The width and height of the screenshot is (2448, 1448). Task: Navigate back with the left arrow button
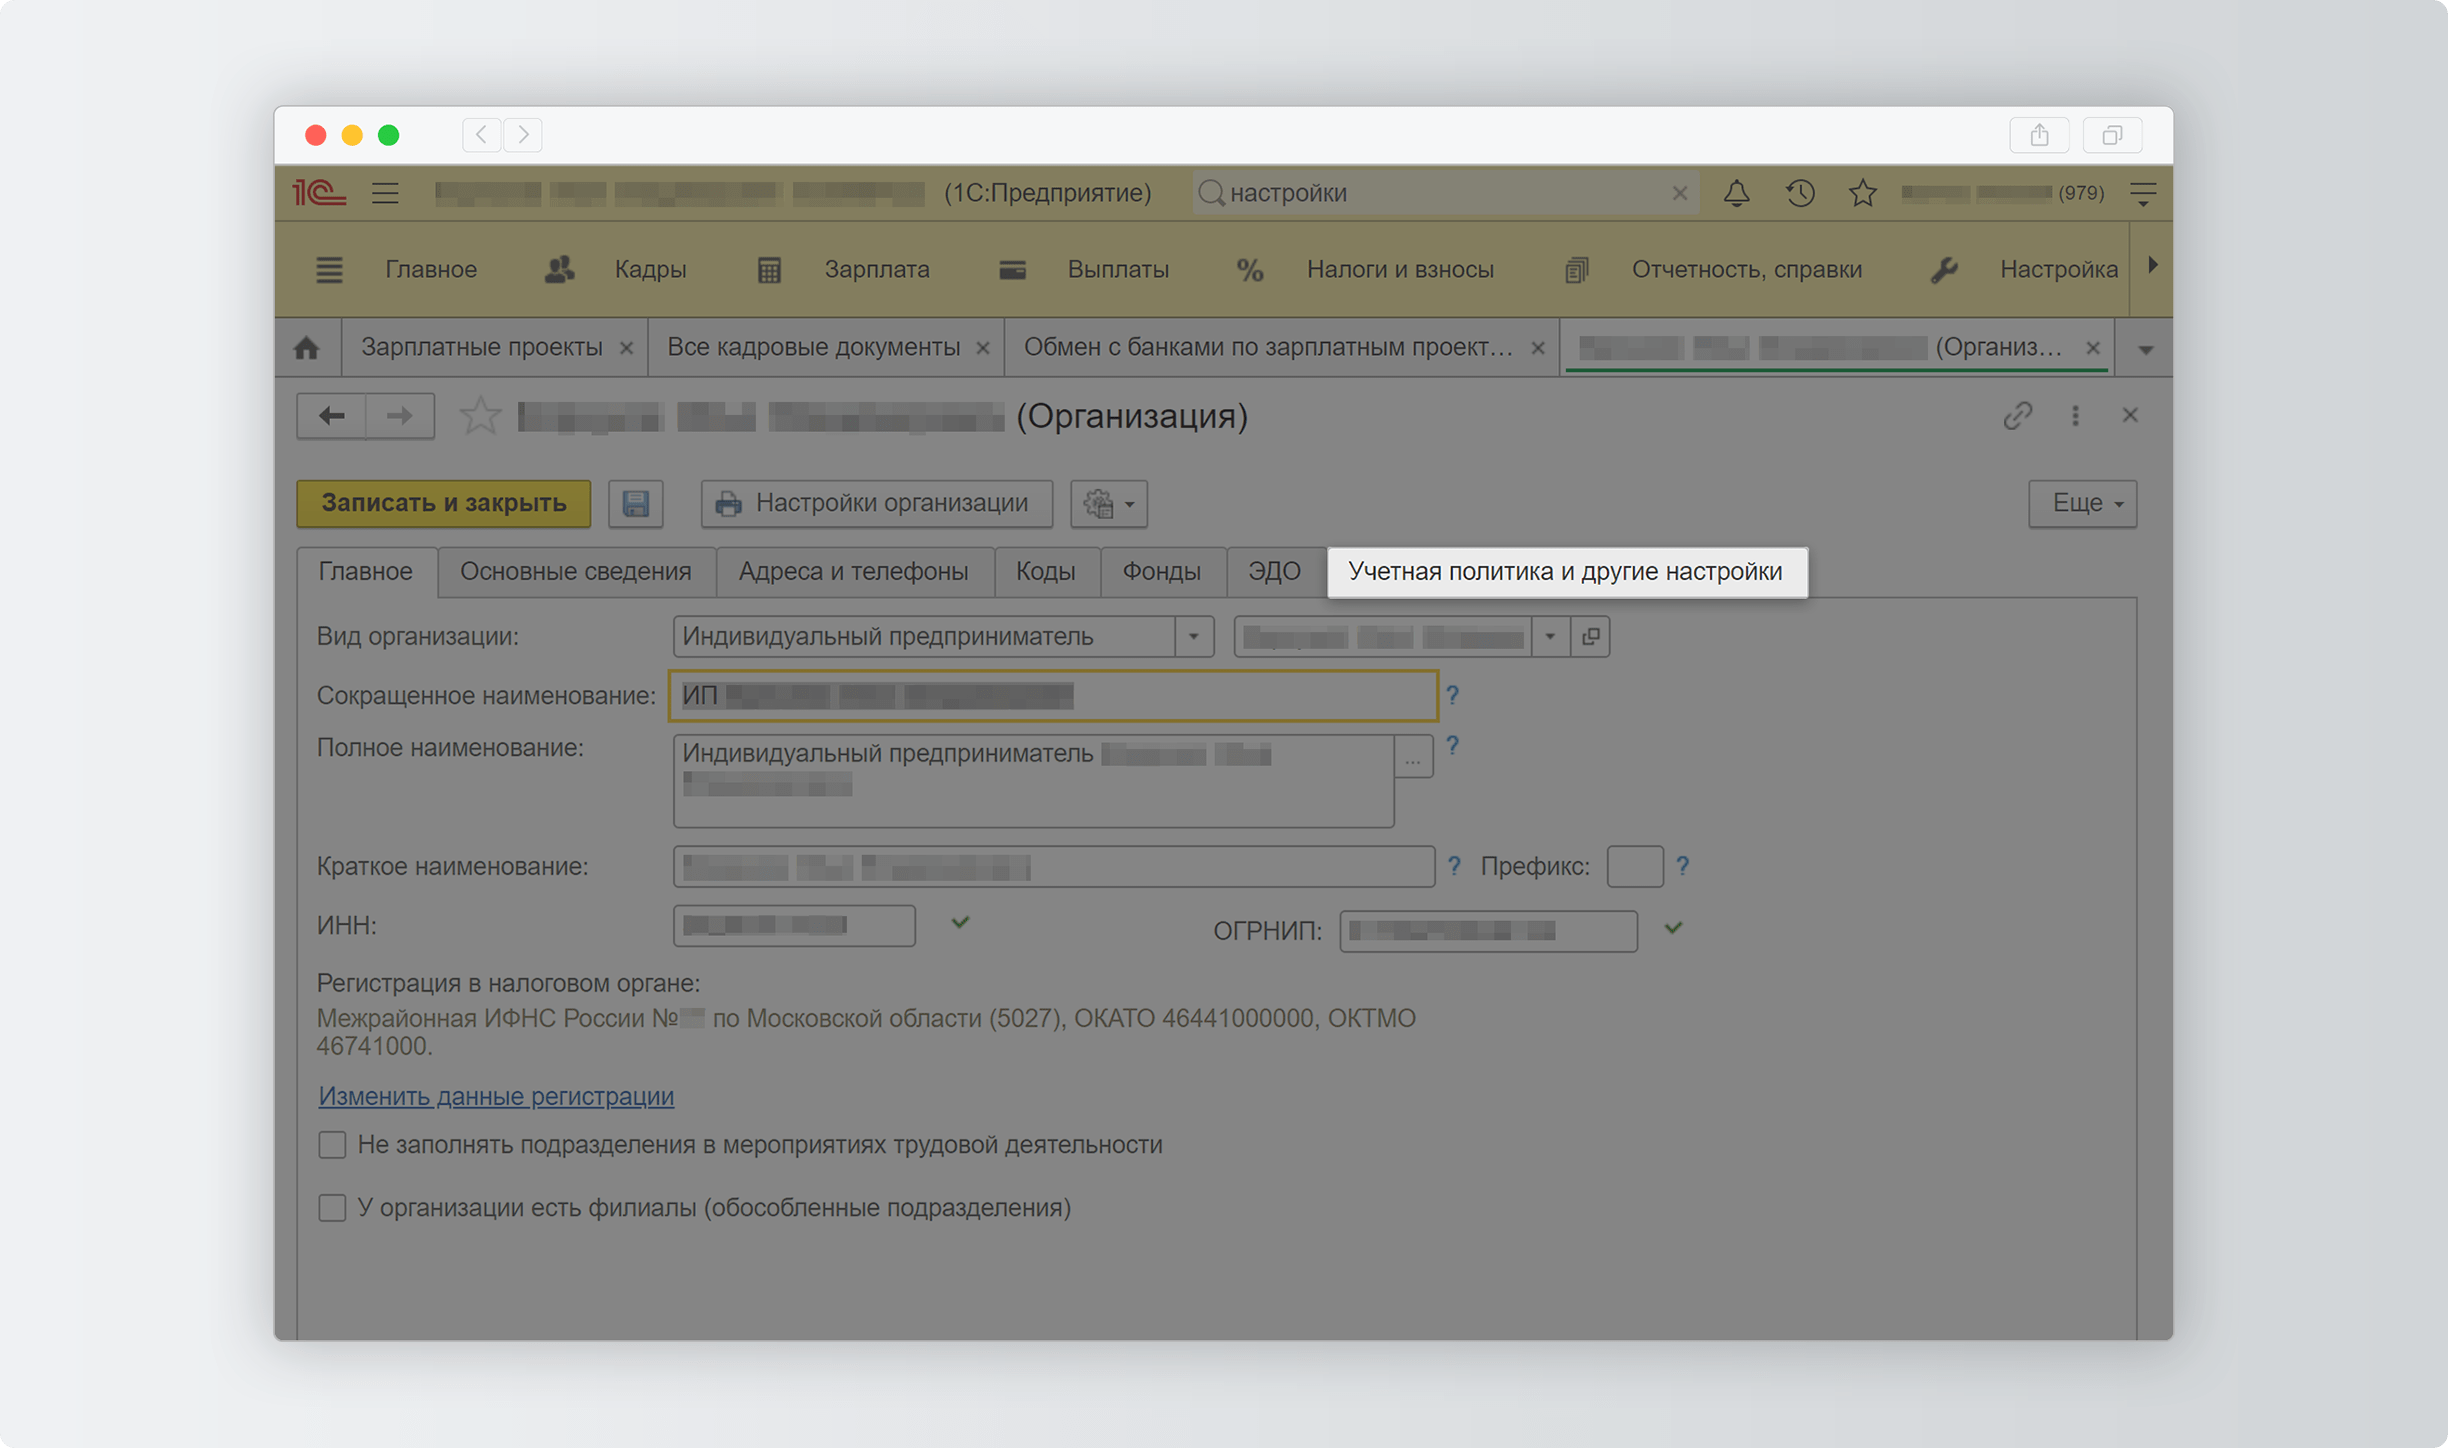click(x=332, y=416)
